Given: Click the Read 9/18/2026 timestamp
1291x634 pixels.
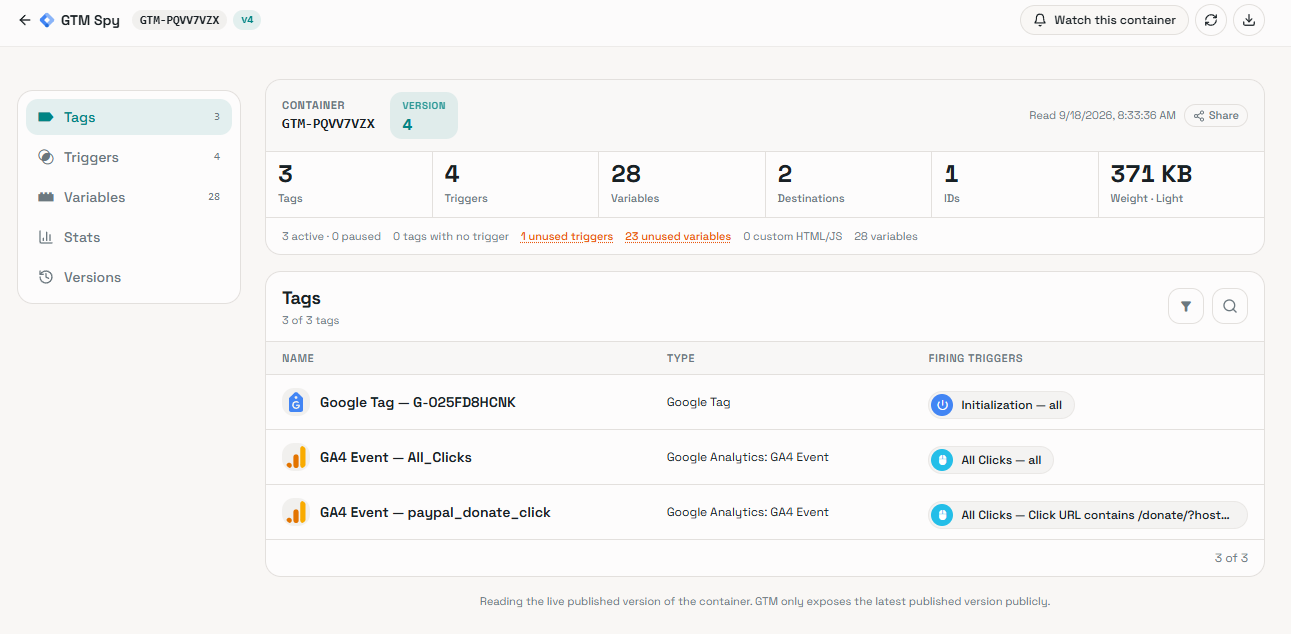Looking at the screenshot, I should tap(1102, 116).
